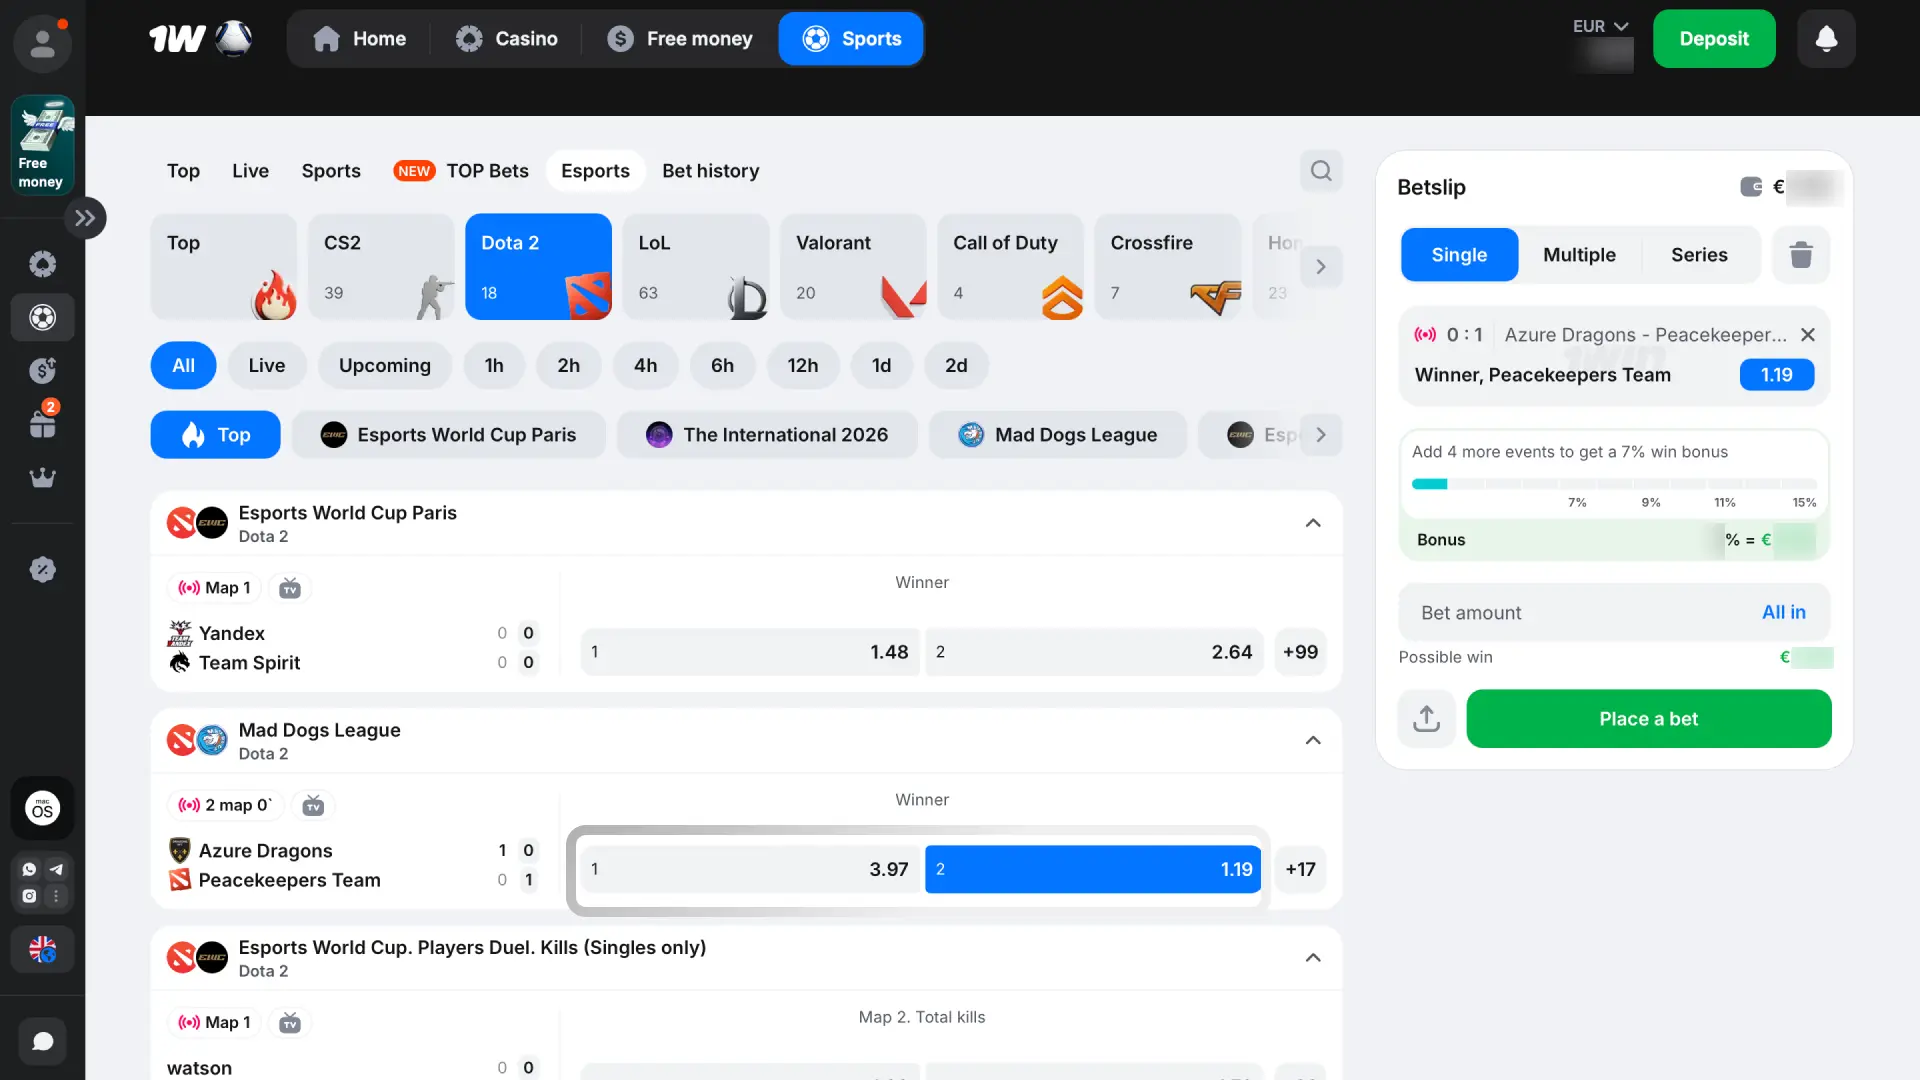1920x1080 pixels.
Task: Select The International 2026 tournament chip
Action: coord(767,435)
